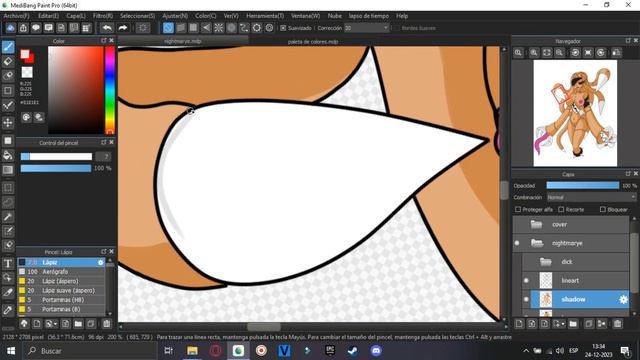Select the Portaminas (HB) brush
This screenshot has height=360, width=640.
coord(61,300)
